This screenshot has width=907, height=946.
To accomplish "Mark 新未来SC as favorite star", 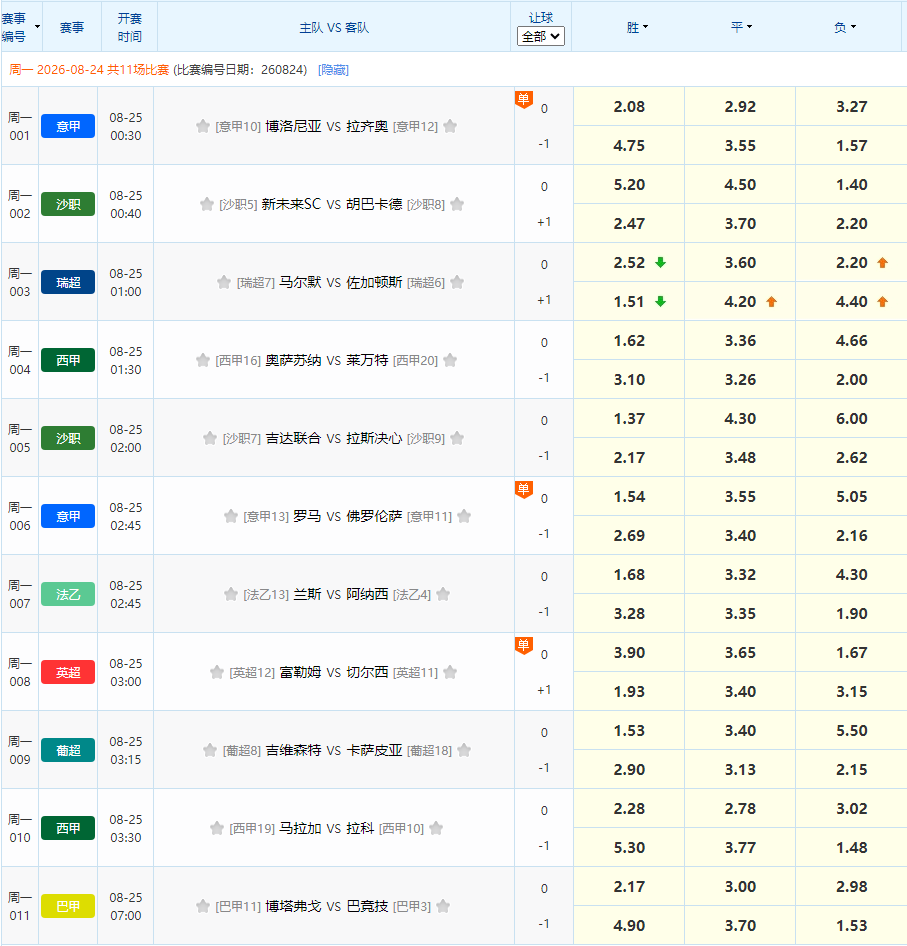I will pyautogui.click(x=207, y=204).
